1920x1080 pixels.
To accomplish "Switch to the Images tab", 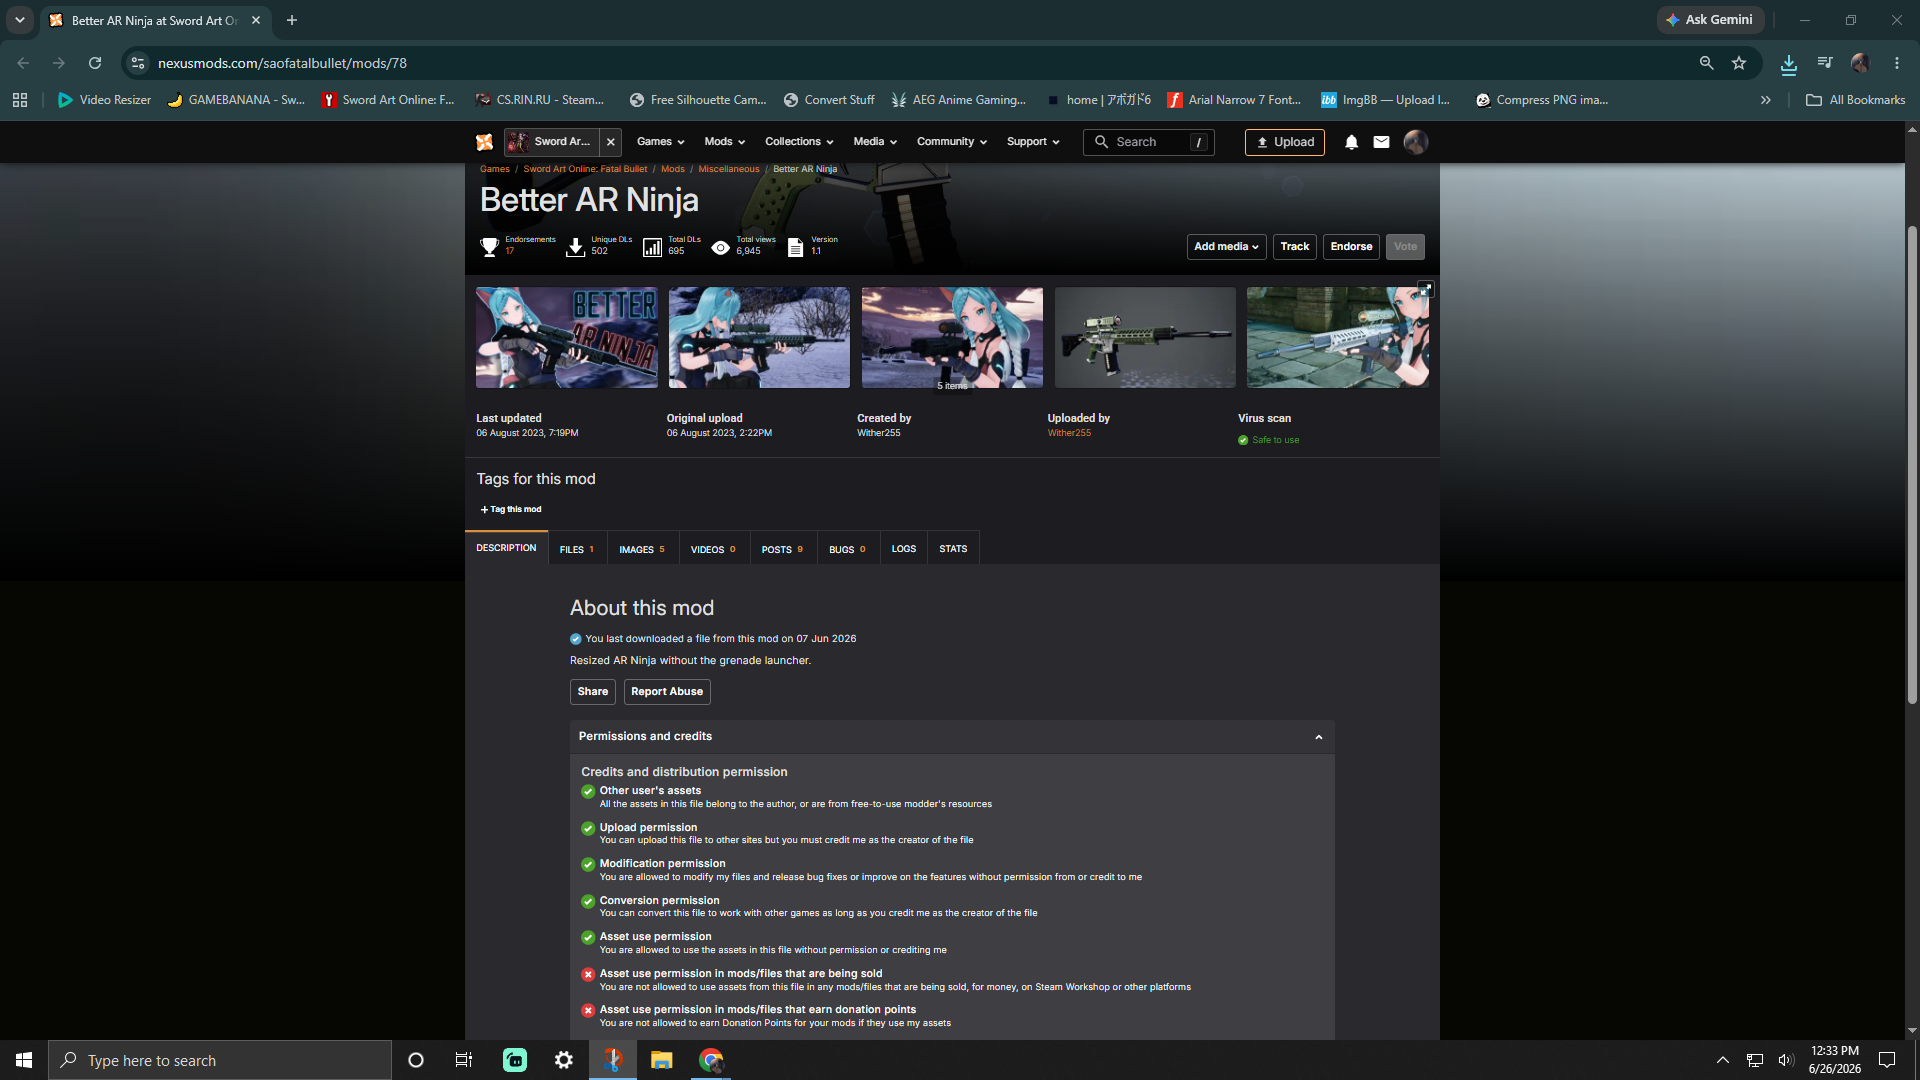I will 642,549.
